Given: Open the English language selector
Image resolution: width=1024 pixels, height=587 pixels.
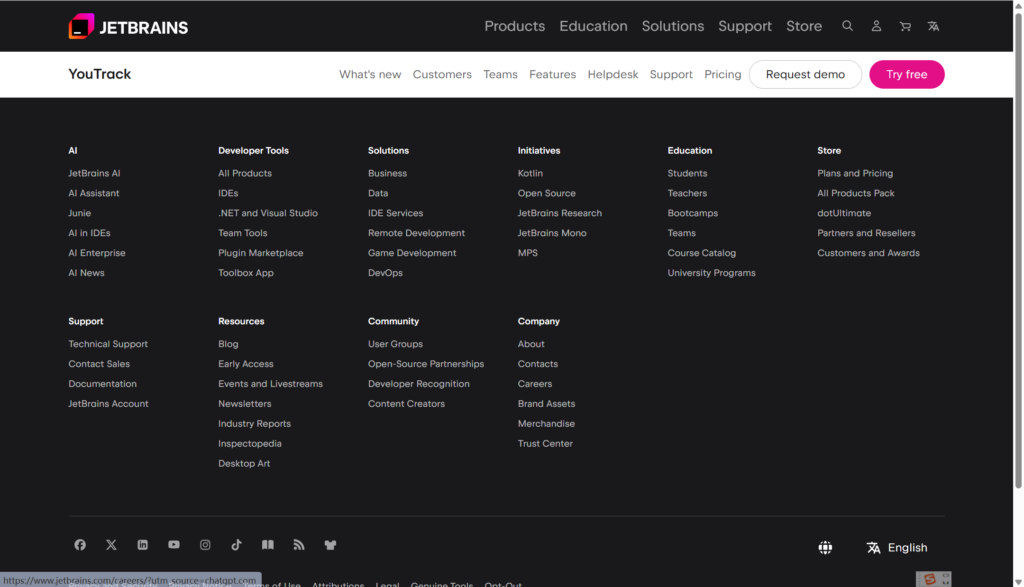Looking at the screenshot, I should pos(897,548).
